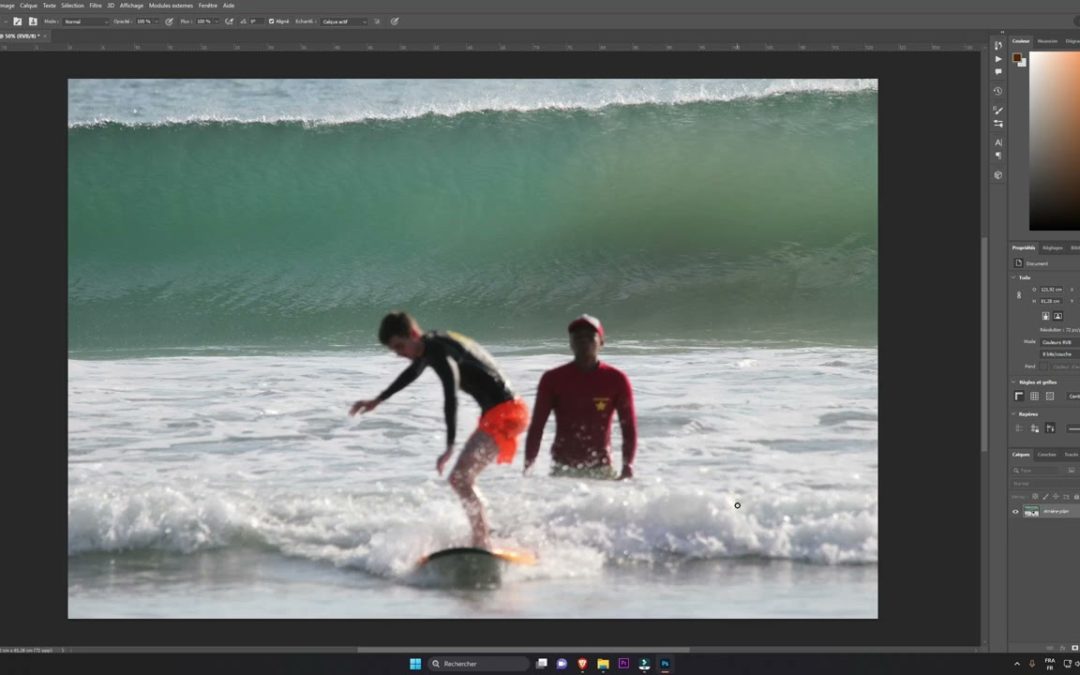Open the Calque menu
This screenshot has height=675, width=1080.
pyautogui.click(x=28, y=6)
